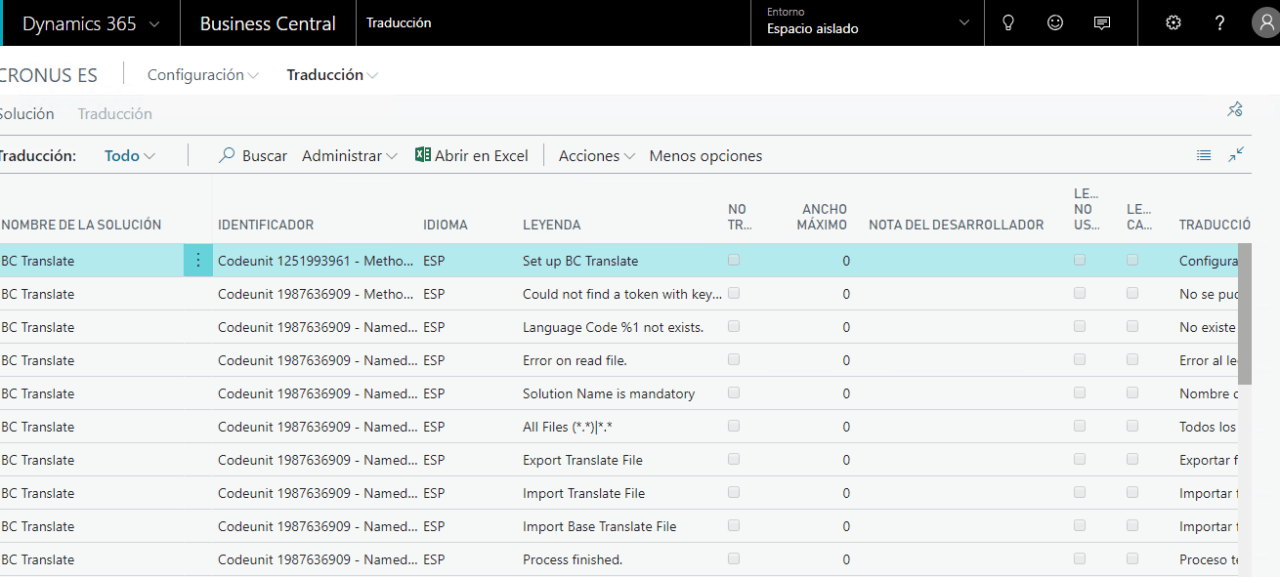Select the 'Export Translate File' cell
This screenshot has height=577, width=1280.
pos(583,460)
